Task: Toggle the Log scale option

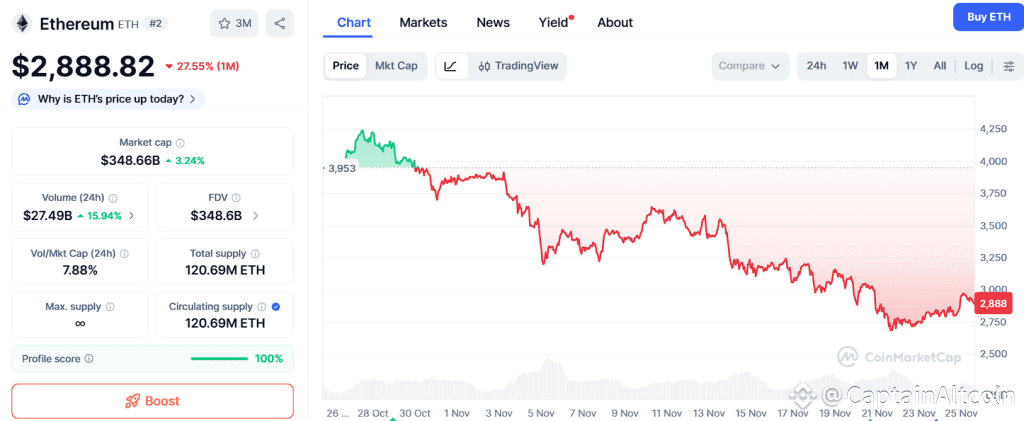Action: click(973, 66)
